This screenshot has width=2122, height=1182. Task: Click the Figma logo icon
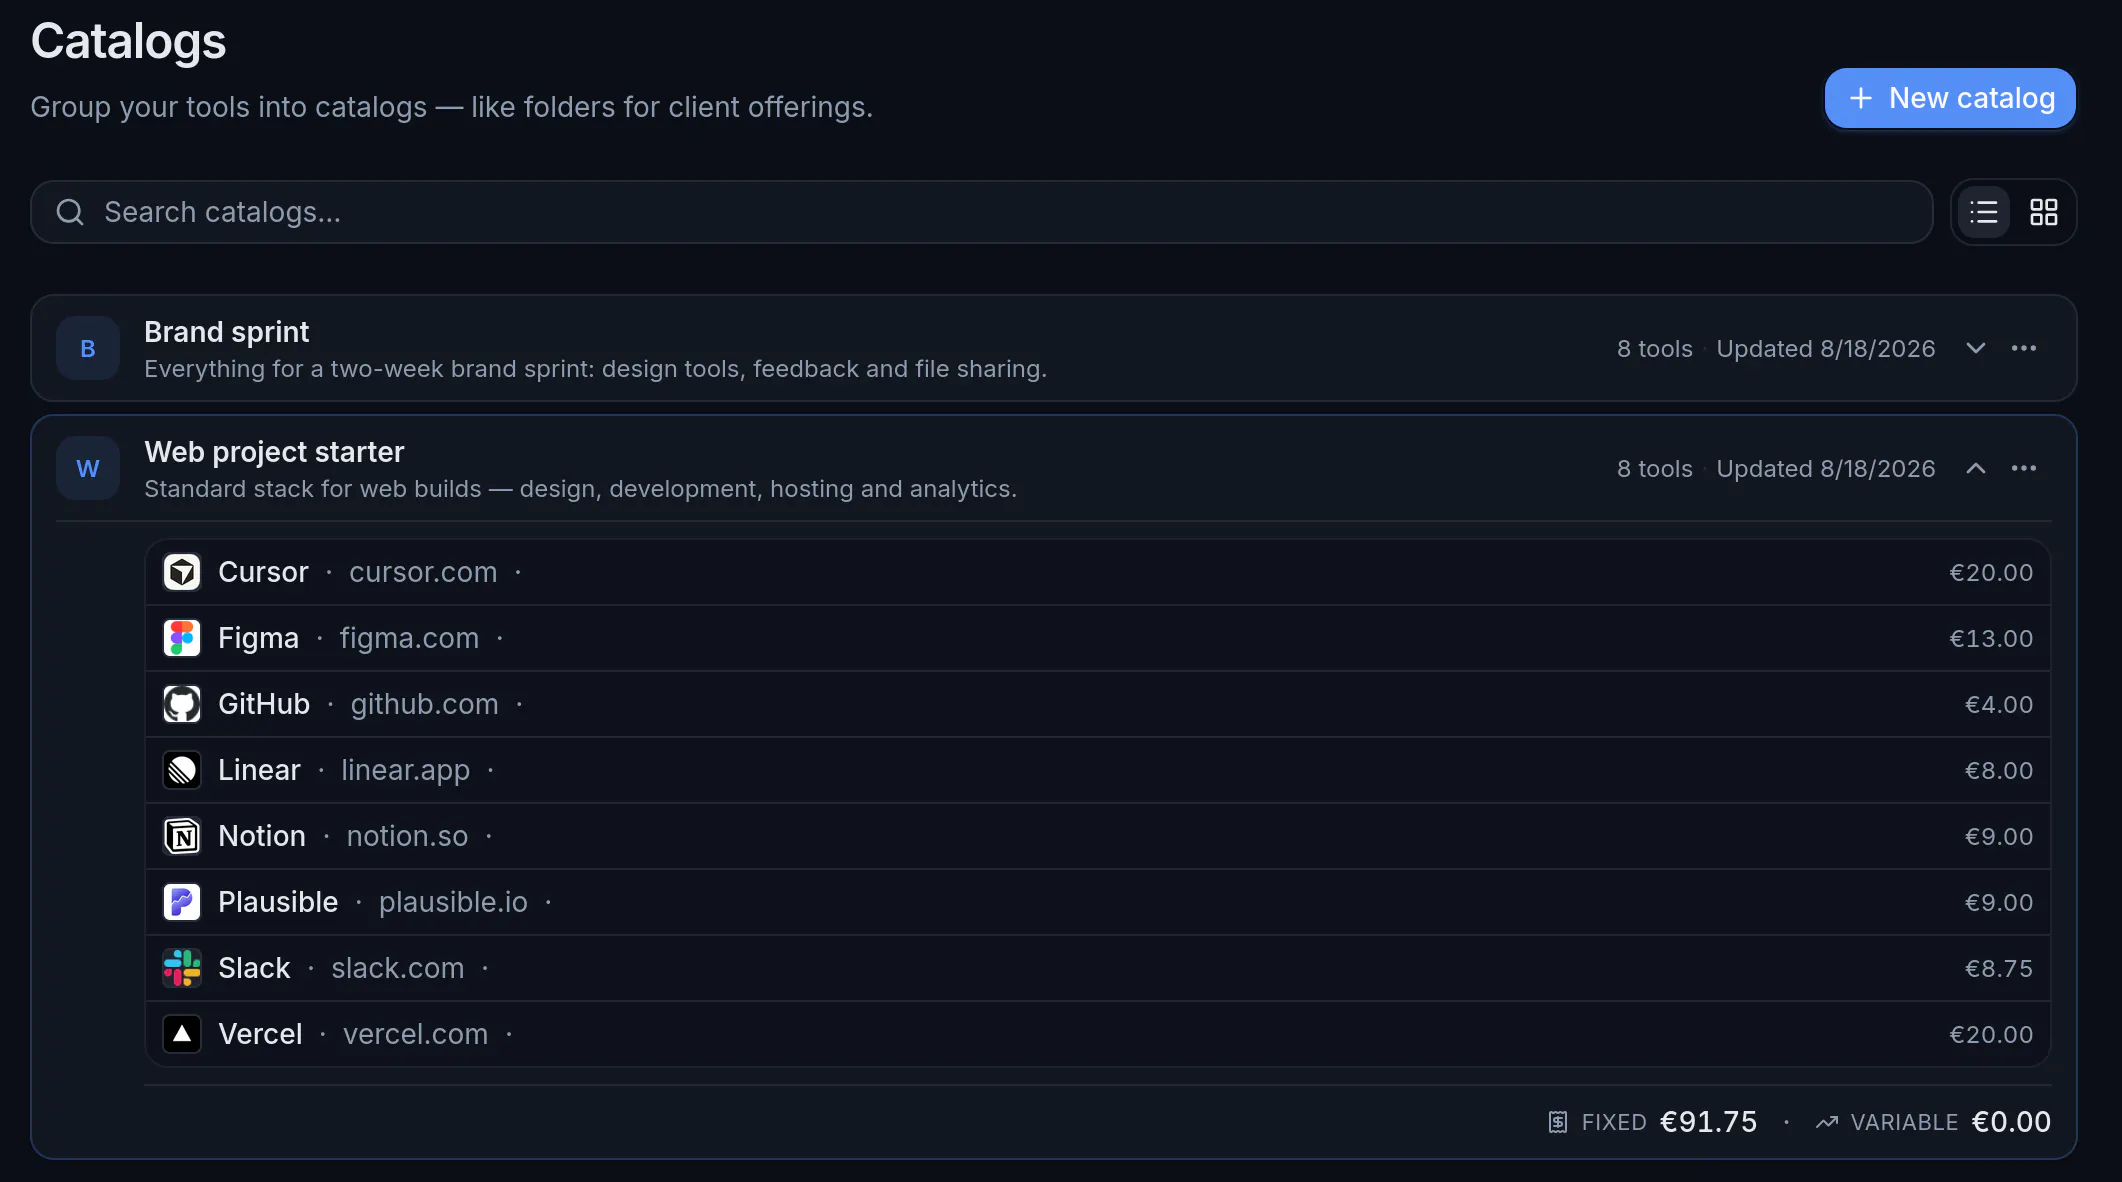pyautogui.click(x=182, y=638)
